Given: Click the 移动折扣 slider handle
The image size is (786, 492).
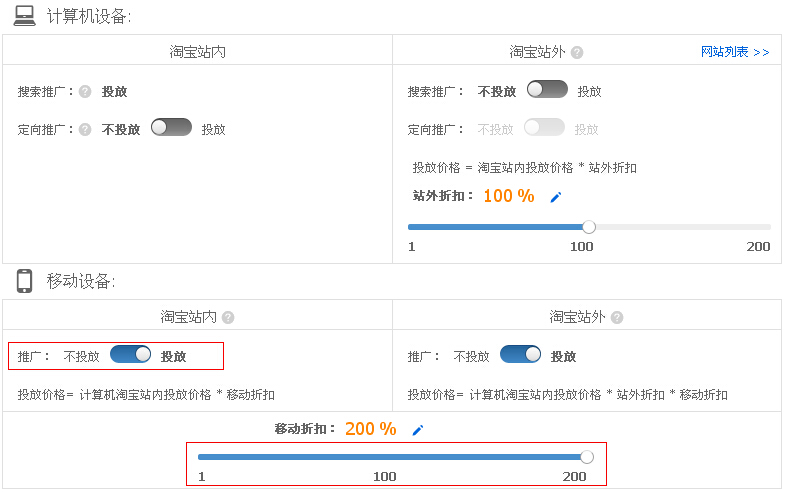Looking at the screenshot, I should pos(587,457).
